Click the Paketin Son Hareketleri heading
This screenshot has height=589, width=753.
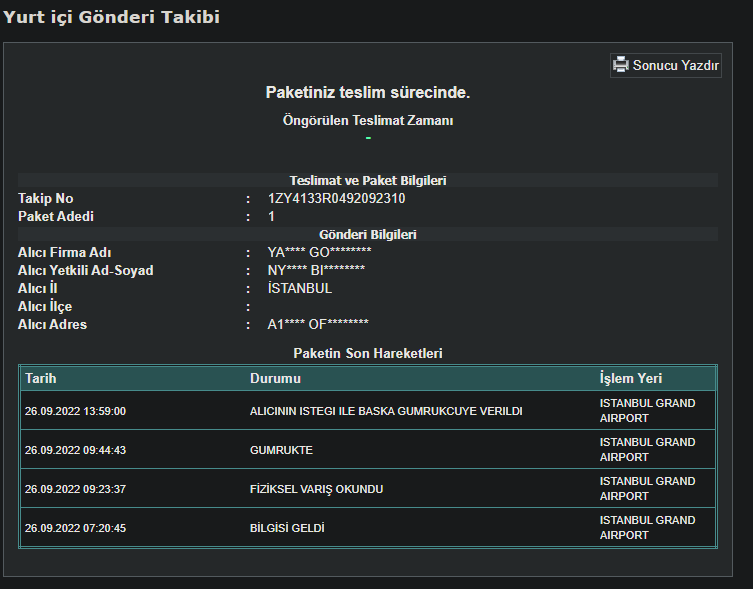368,353
